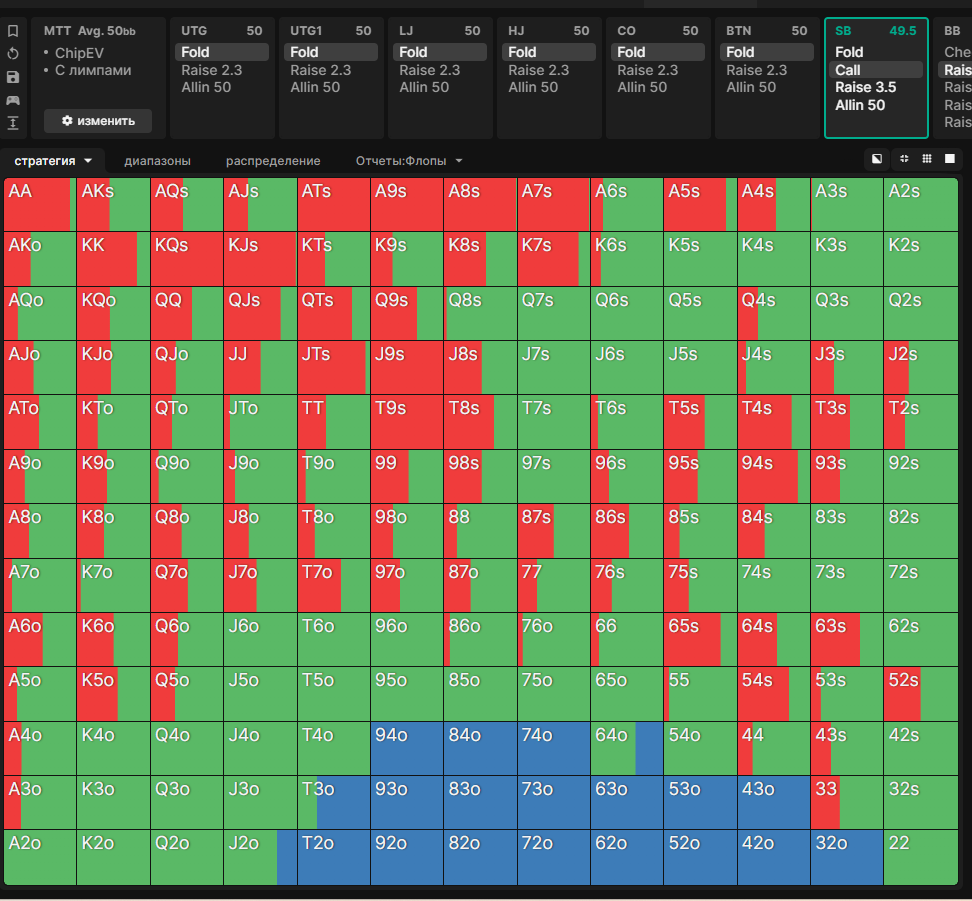972x901 pixels.
Task: Click the 22 hand cell
Action: (921, 858)
